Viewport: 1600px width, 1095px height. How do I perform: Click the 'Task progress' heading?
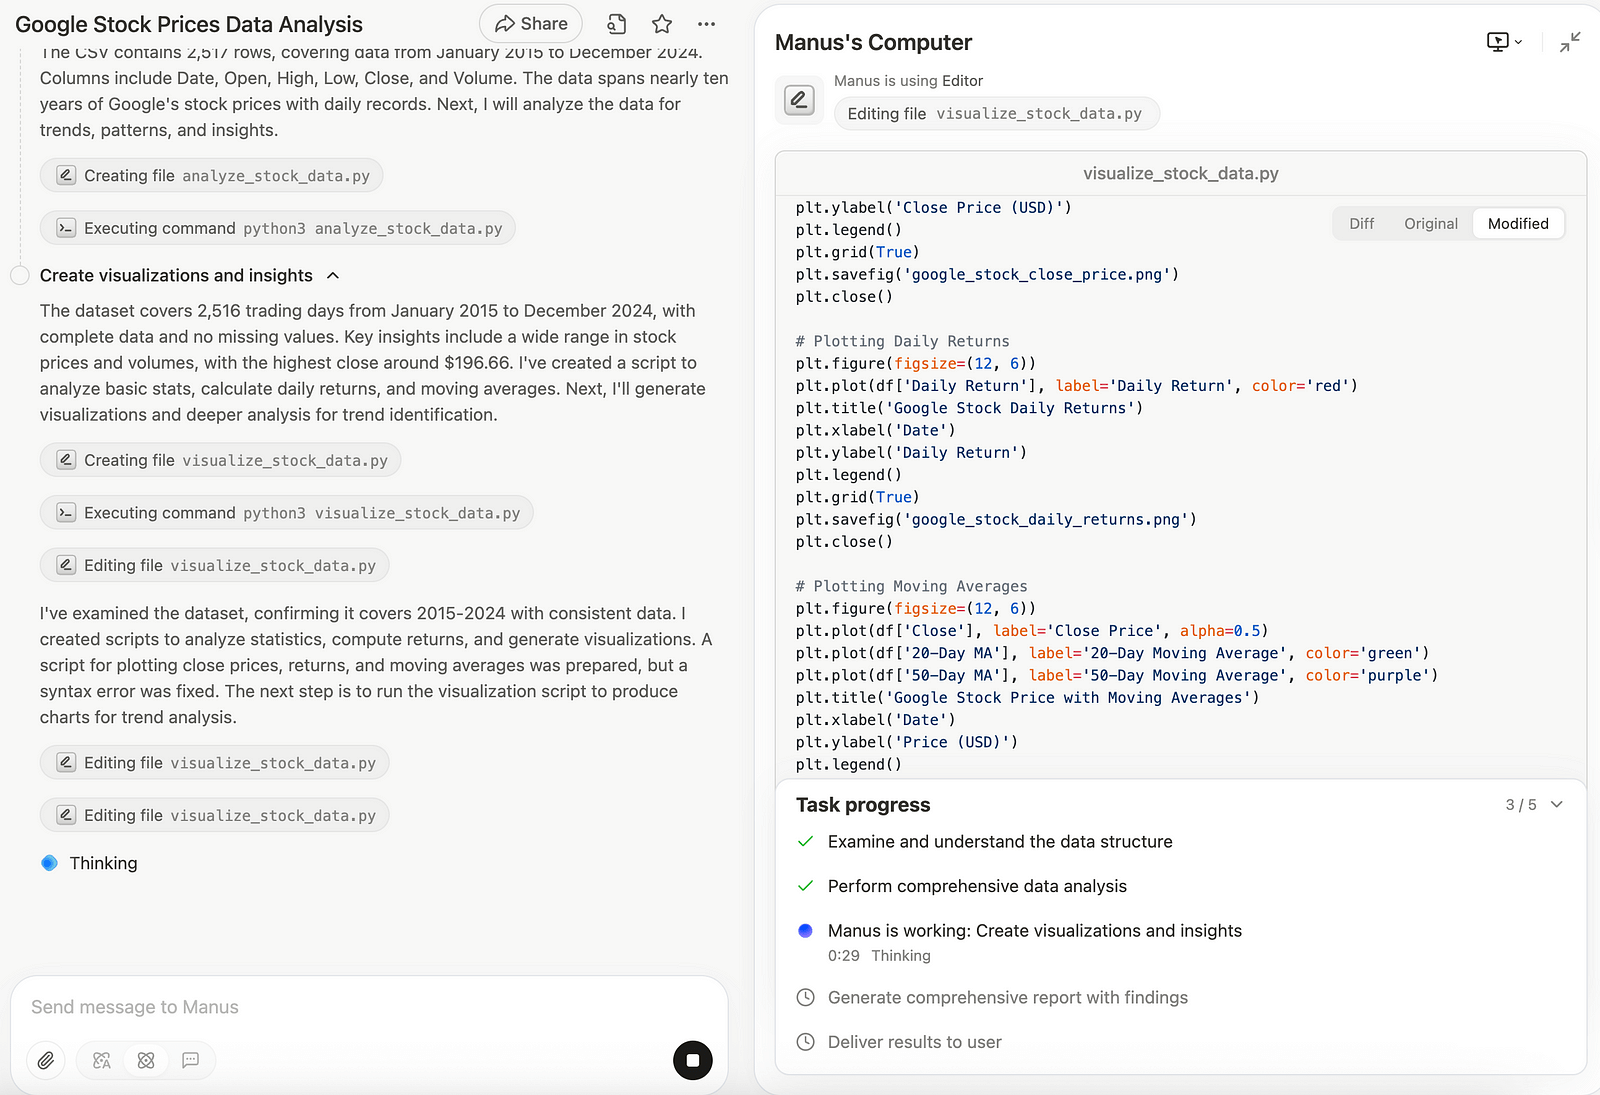(863, 805)
